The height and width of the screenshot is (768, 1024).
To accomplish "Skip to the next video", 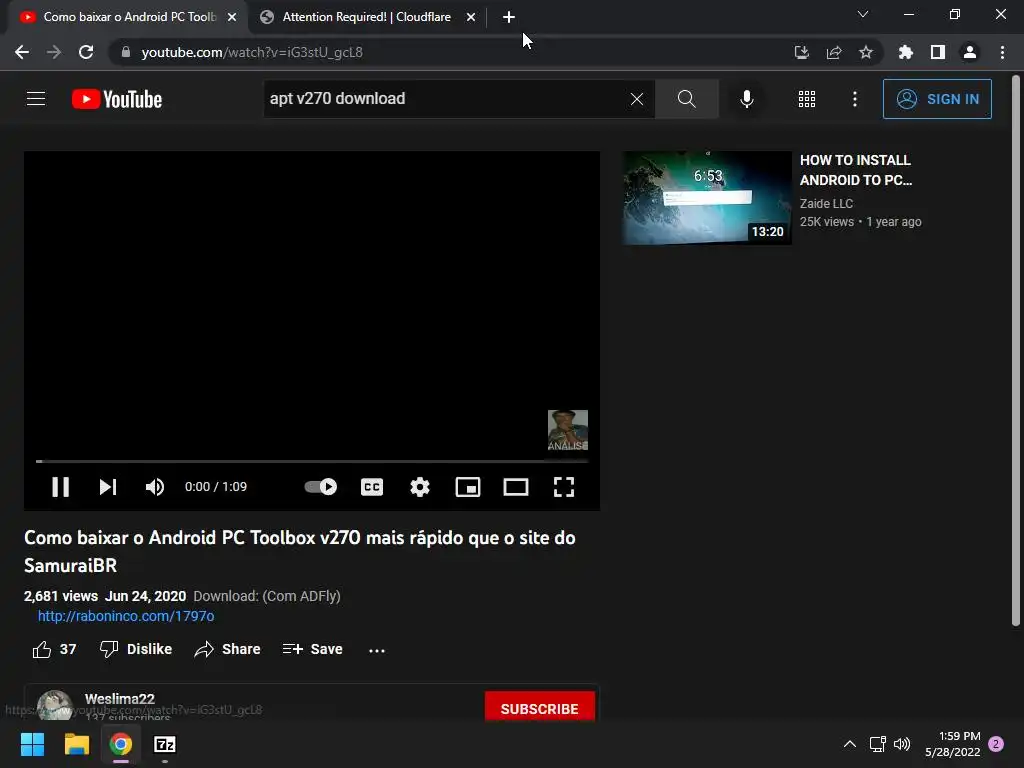I will 108,487.
